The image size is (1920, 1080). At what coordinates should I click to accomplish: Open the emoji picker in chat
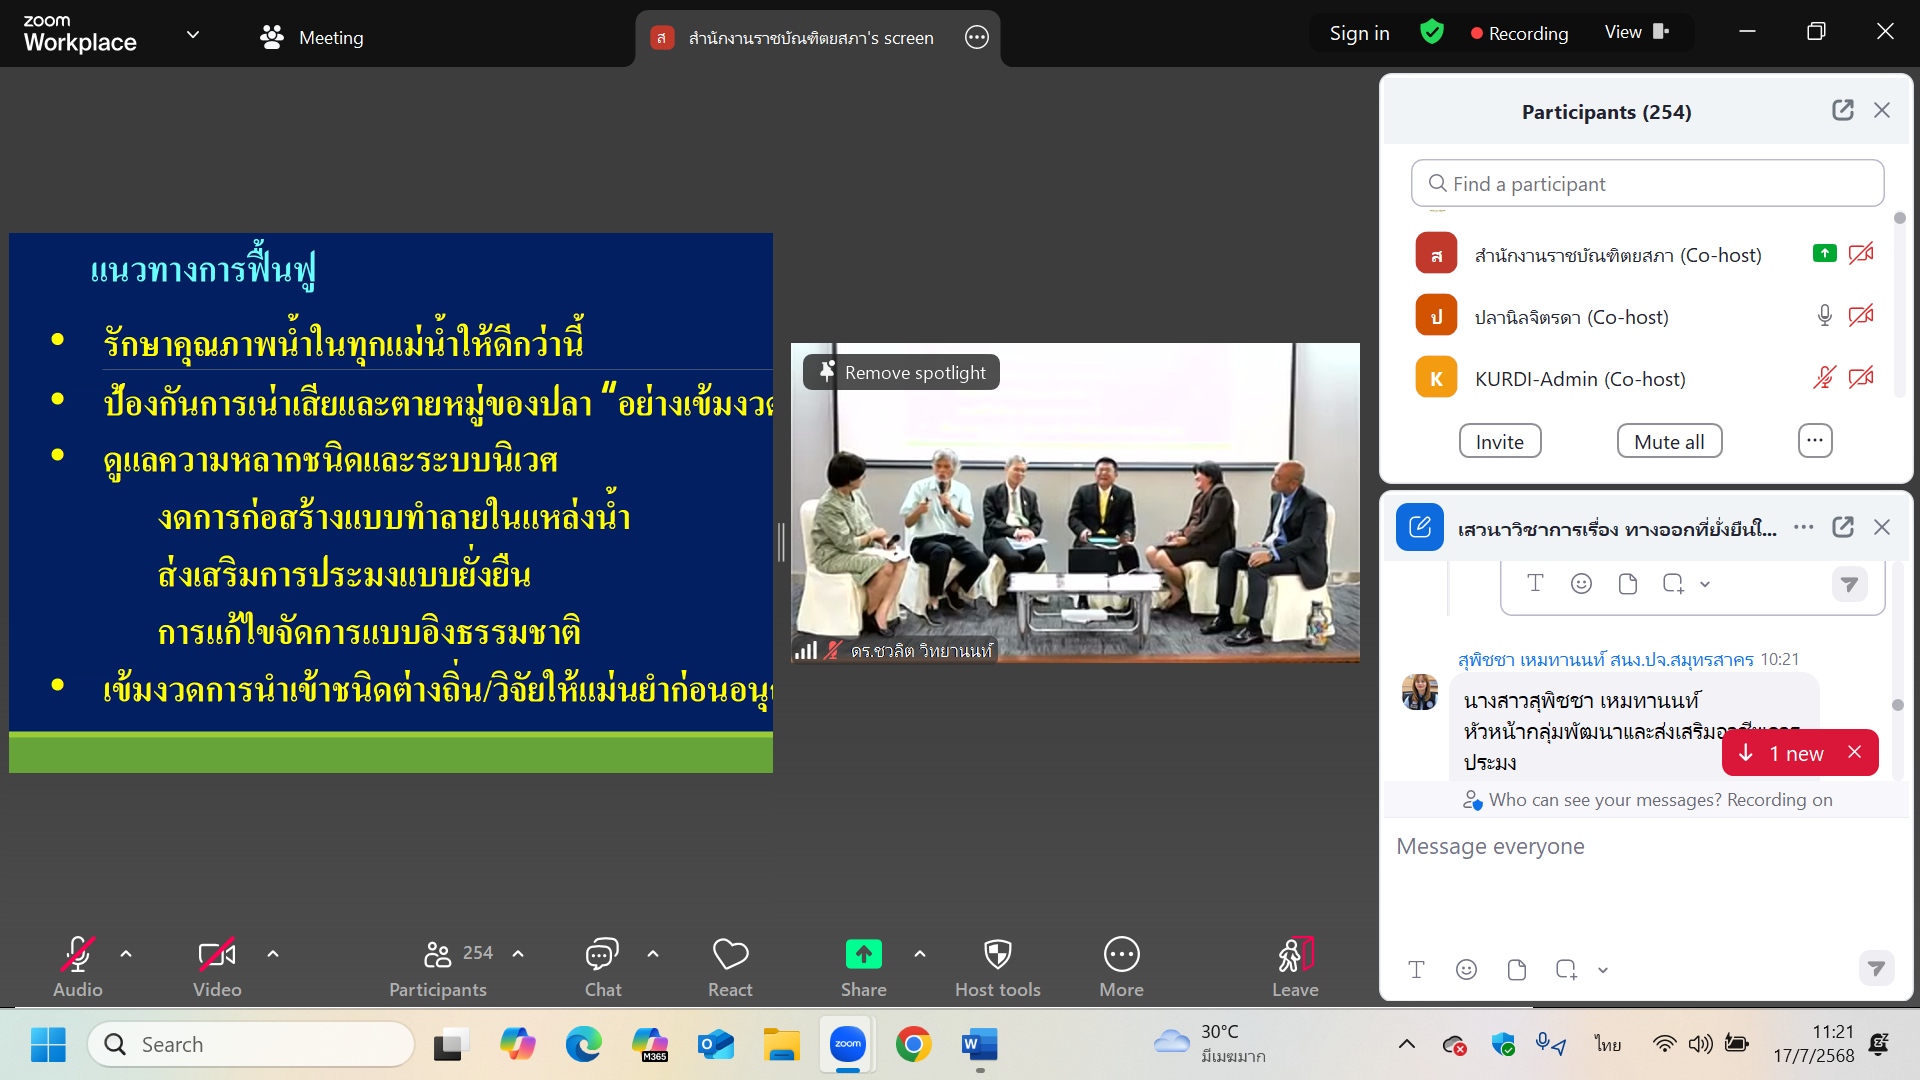(1466, 969)
